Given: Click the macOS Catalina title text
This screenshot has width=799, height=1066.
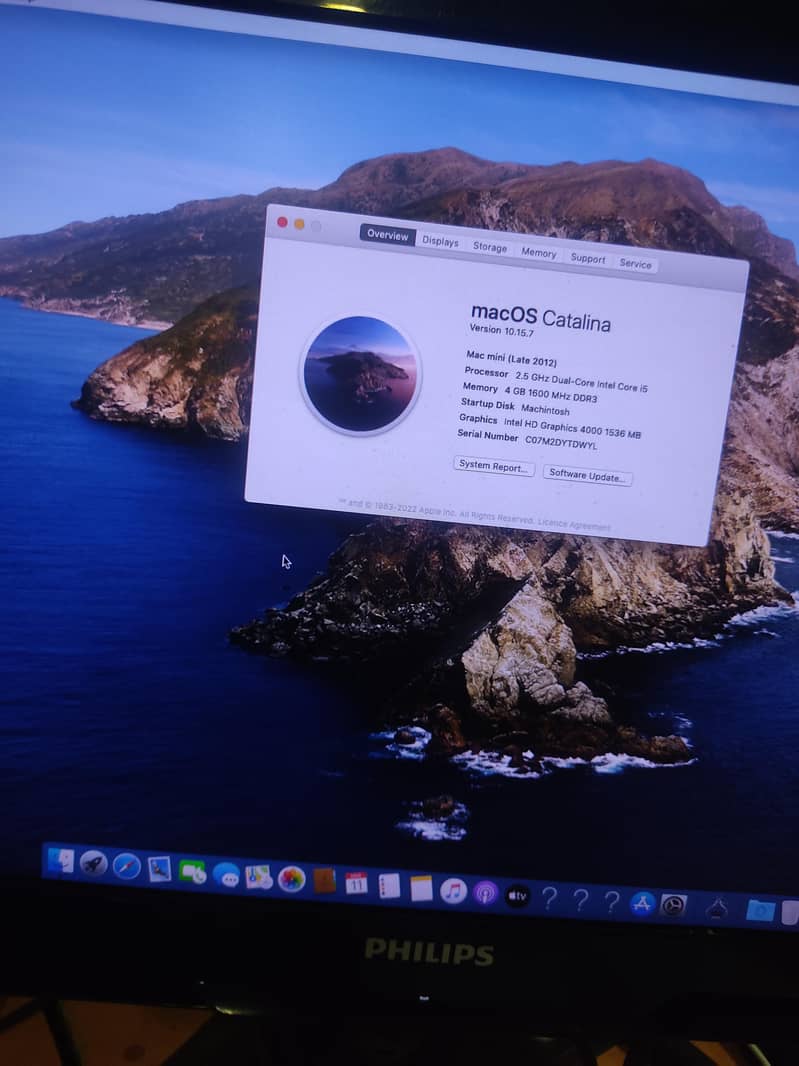Looking at the screenshot, I should click(541, 317).
